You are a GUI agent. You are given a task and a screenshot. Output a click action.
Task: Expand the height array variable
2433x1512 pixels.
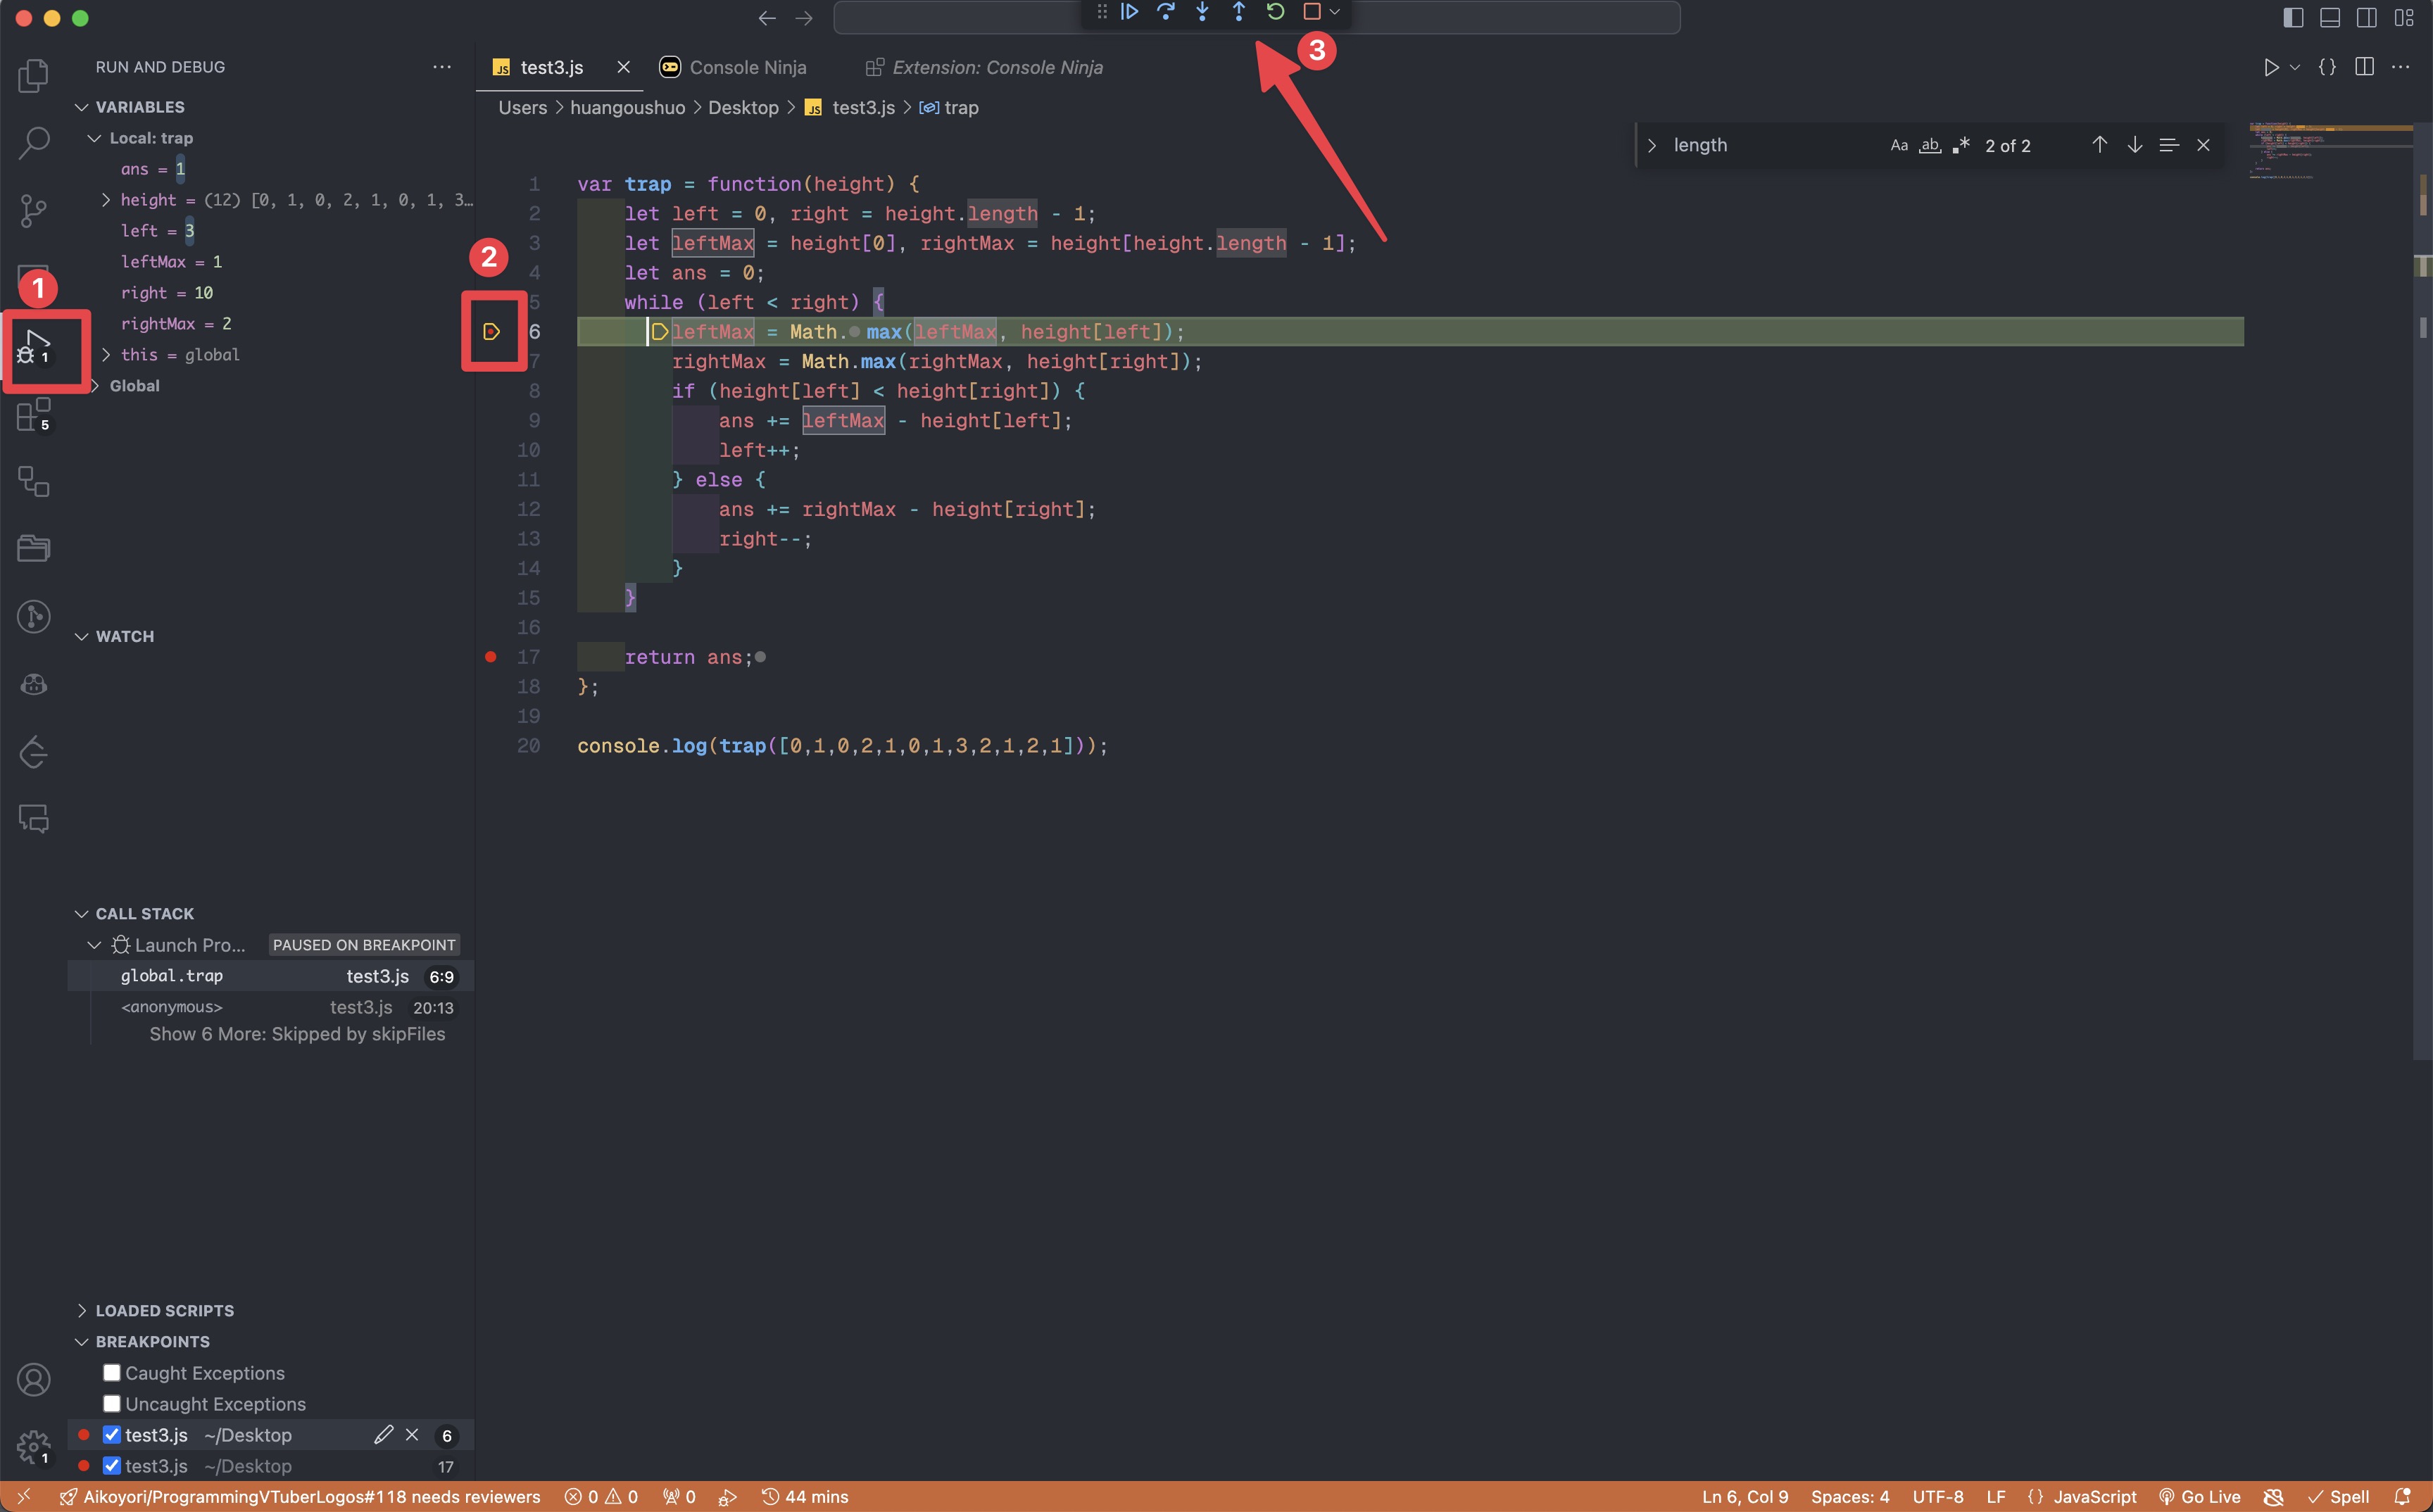(106, 200)
